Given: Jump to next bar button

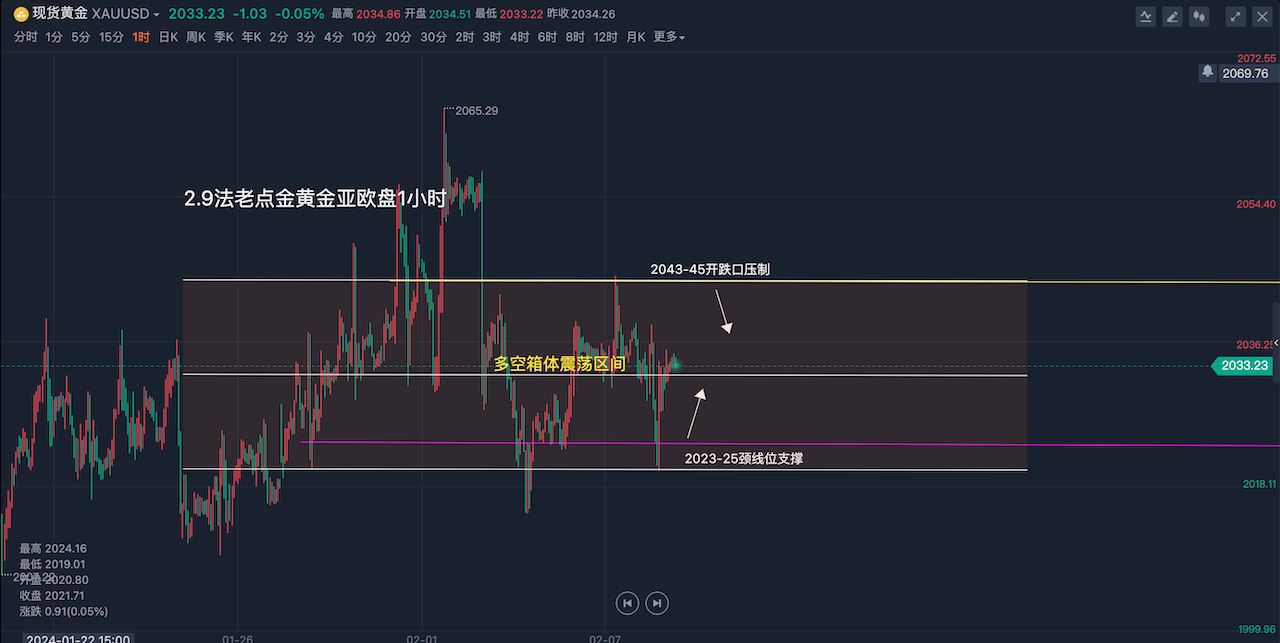Looking at the screenshot, I should click(x=657, y=603).
